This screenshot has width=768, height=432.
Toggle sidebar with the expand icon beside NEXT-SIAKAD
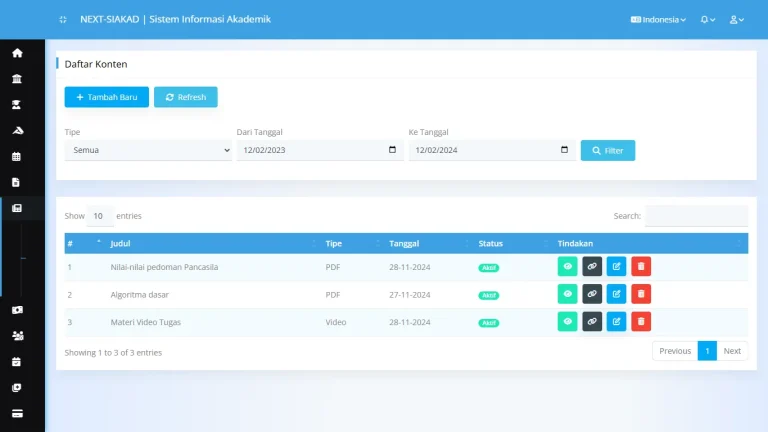coord(63,19)
